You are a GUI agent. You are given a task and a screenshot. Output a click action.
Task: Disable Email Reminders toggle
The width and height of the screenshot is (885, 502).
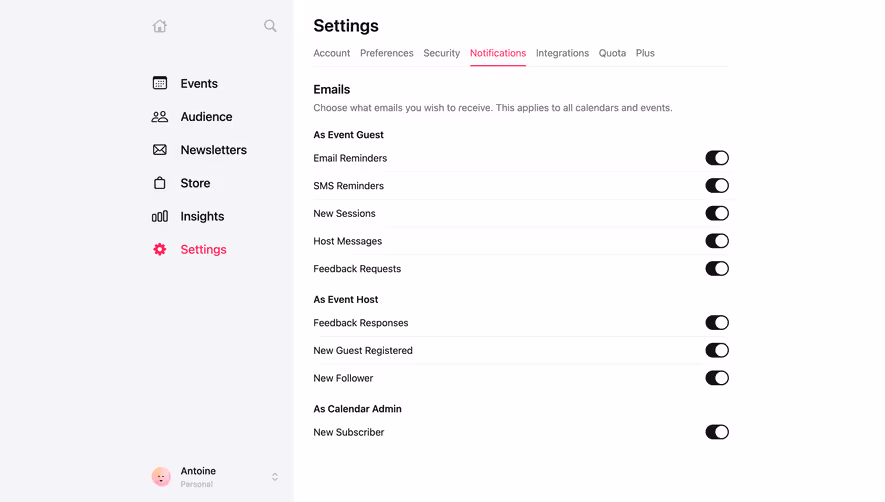(717, 158)
